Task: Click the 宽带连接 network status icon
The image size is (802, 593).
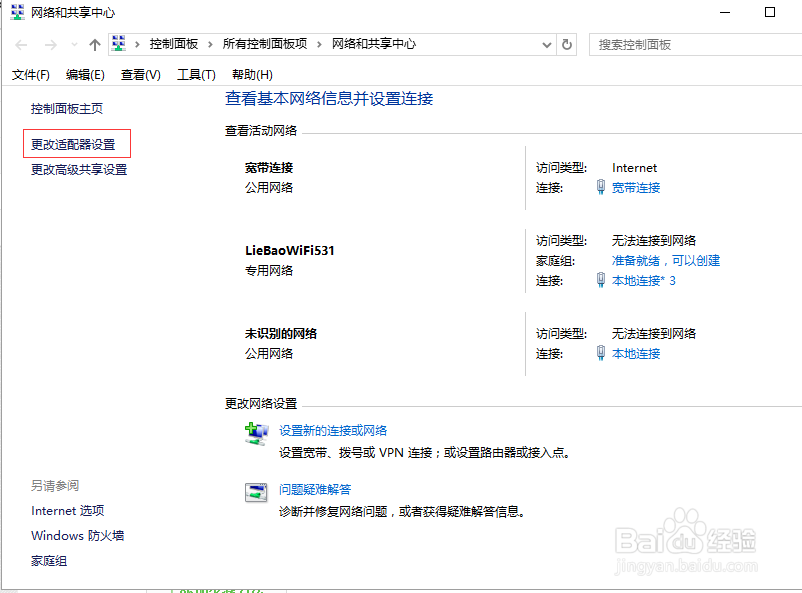Action: click(600, 187)
